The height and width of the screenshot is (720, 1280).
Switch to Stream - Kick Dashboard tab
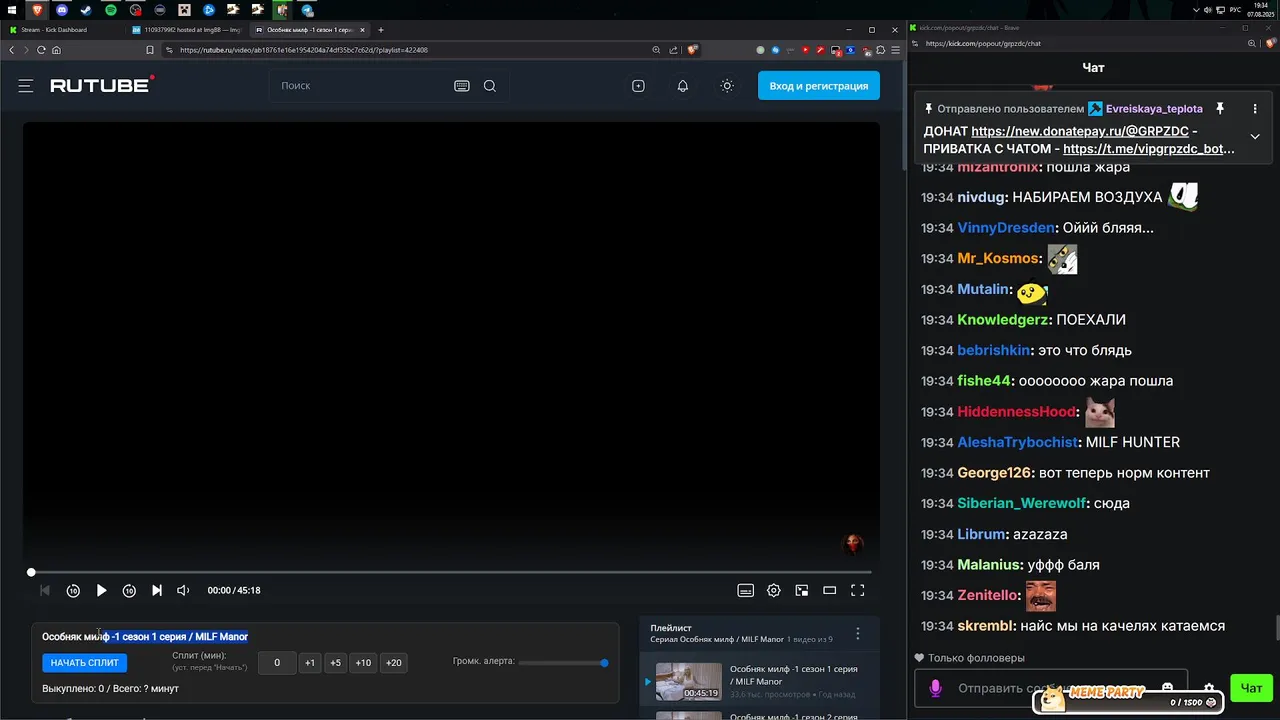coord(62,30)
